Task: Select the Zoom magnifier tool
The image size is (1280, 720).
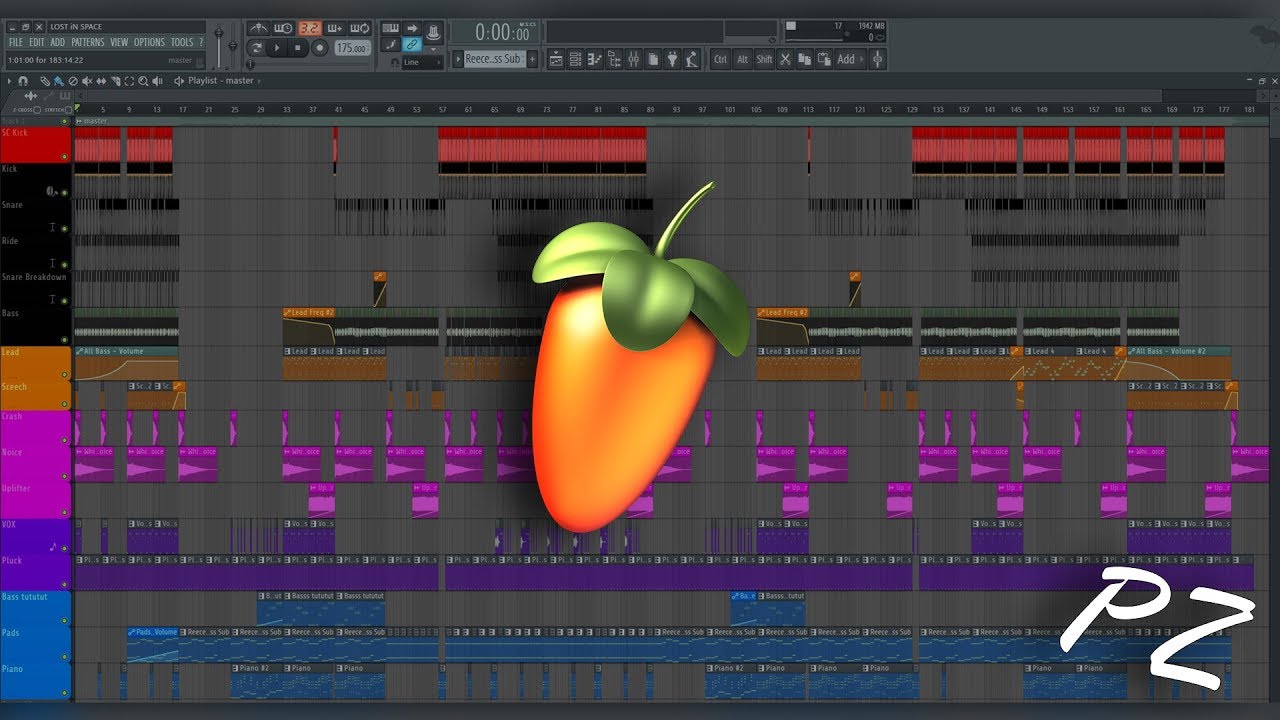Action: 144,80
